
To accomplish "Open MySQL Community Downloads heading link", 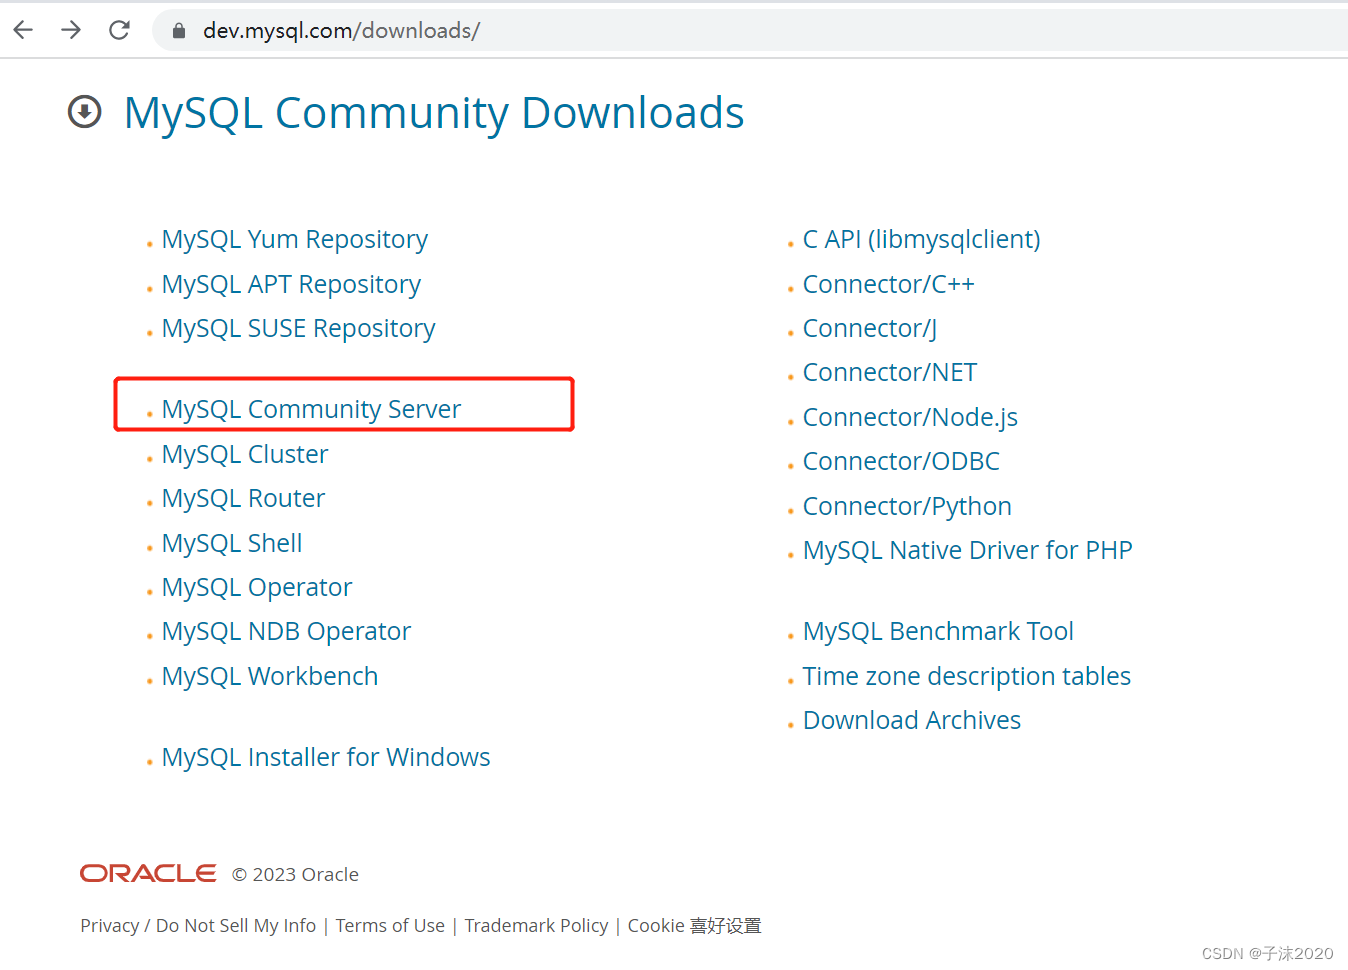I will (434, 113).
